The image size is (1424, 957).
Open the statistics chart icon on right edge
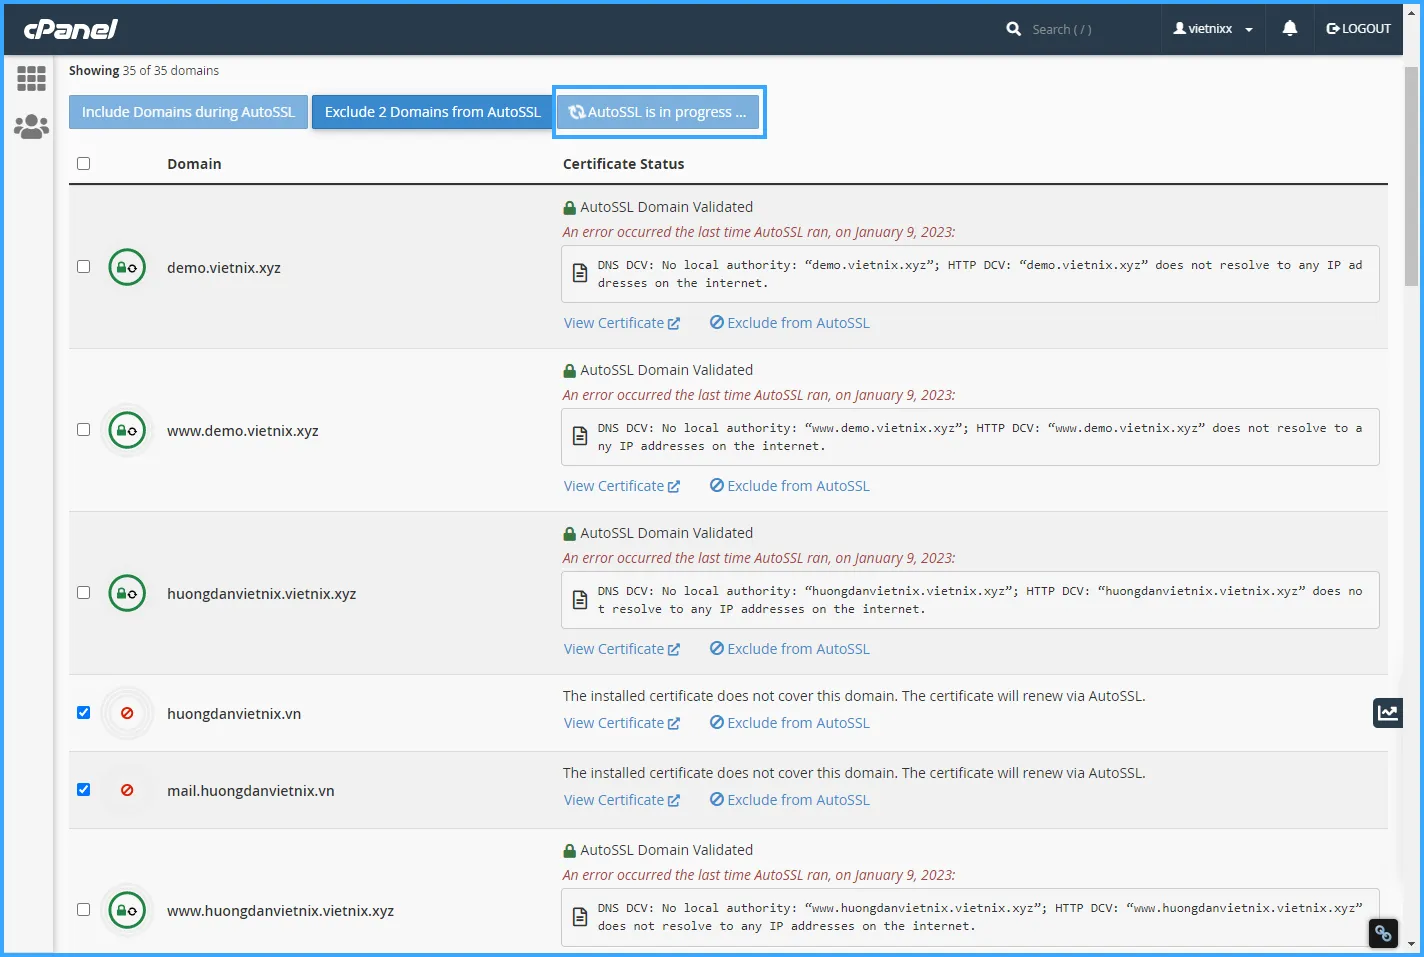pos(1387,713)
